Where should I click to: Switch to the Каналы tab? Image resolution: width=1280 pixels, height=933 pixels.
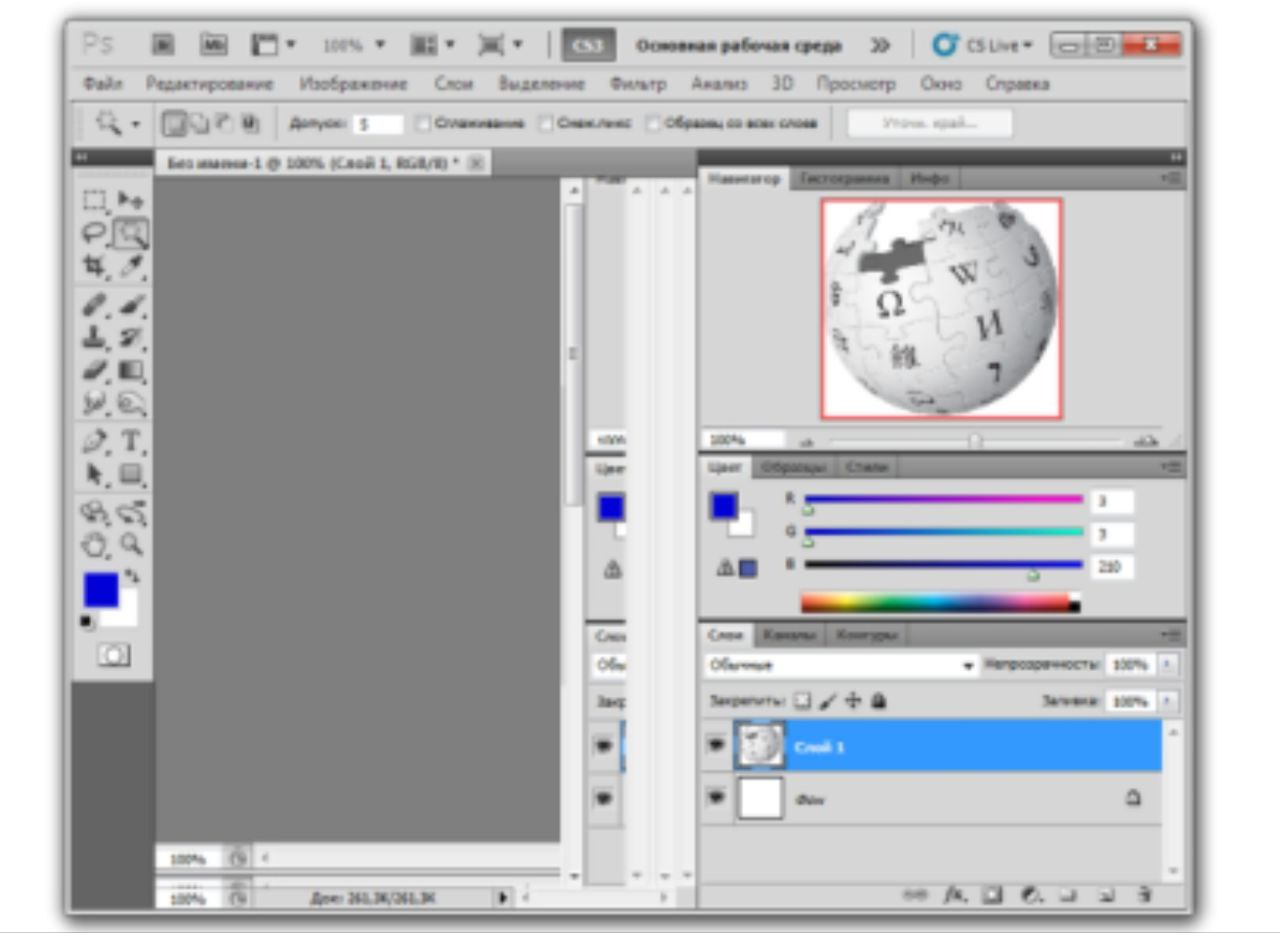789,635
